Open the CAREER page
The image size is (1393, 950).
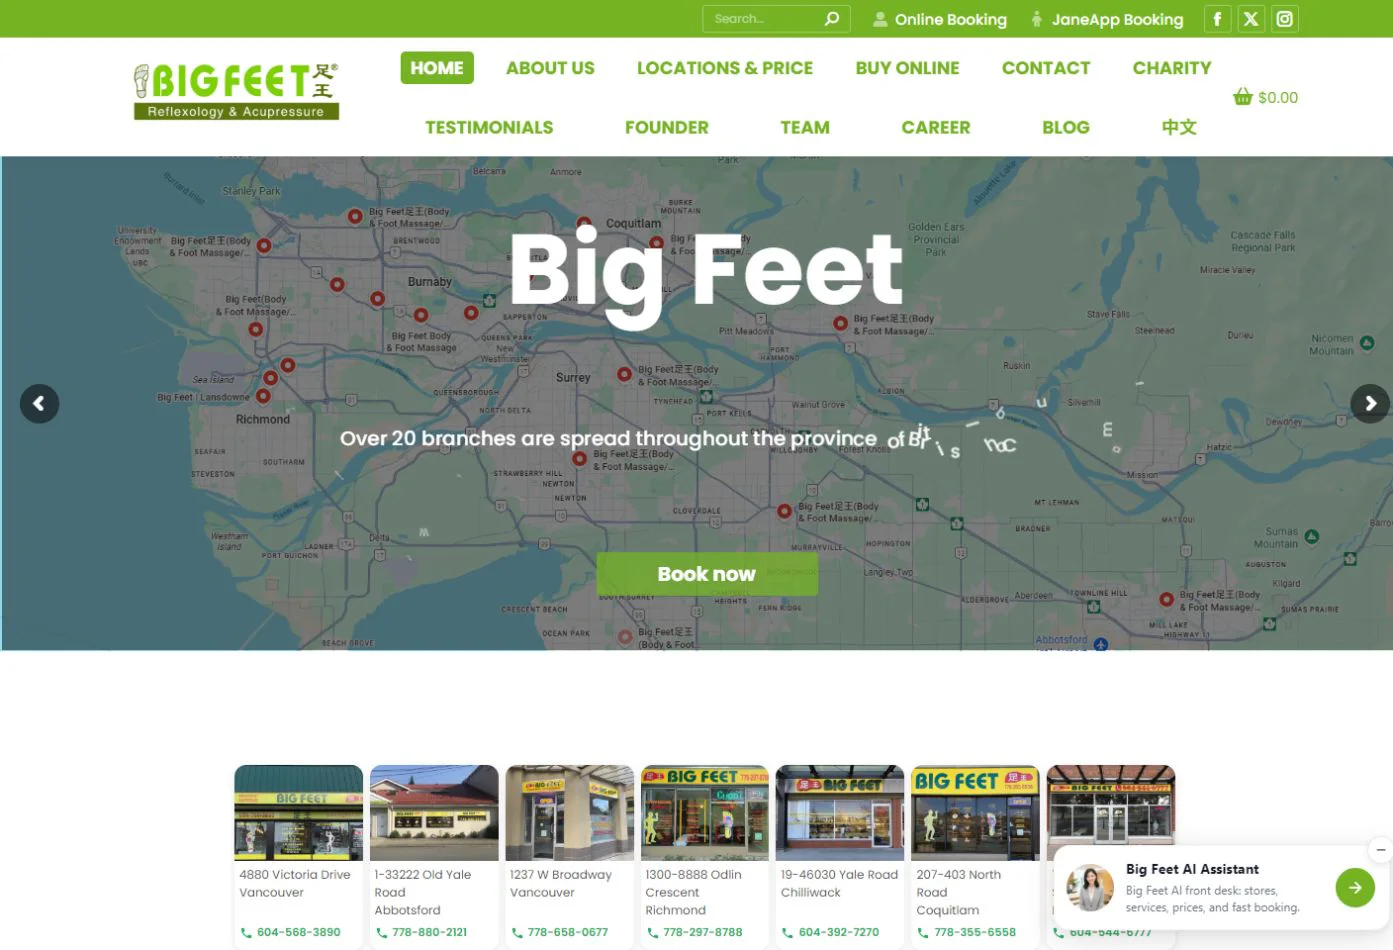tap(936, 127)
